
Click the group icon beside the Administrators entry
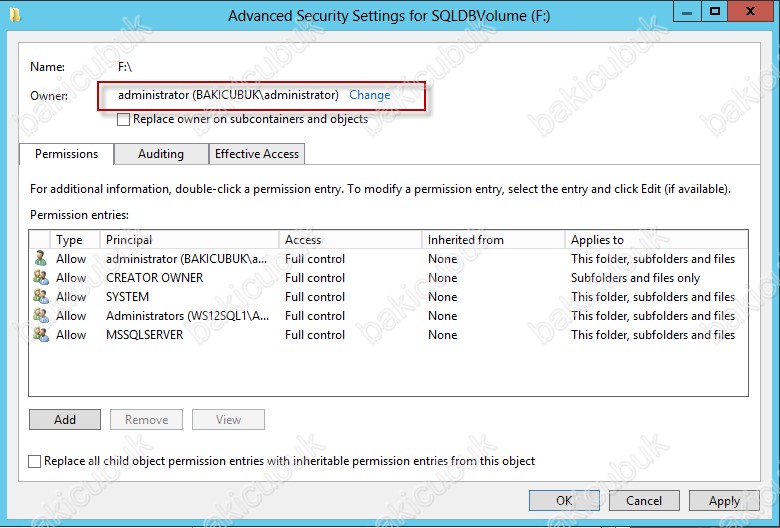click(x=40, y=316)
